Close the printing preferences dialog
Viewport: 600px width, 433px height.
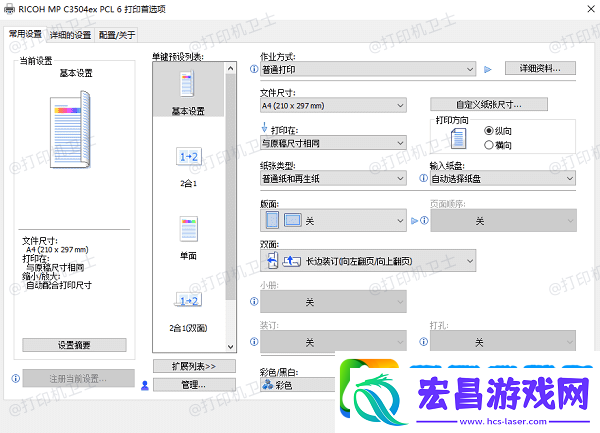click(x=591, y=9)
